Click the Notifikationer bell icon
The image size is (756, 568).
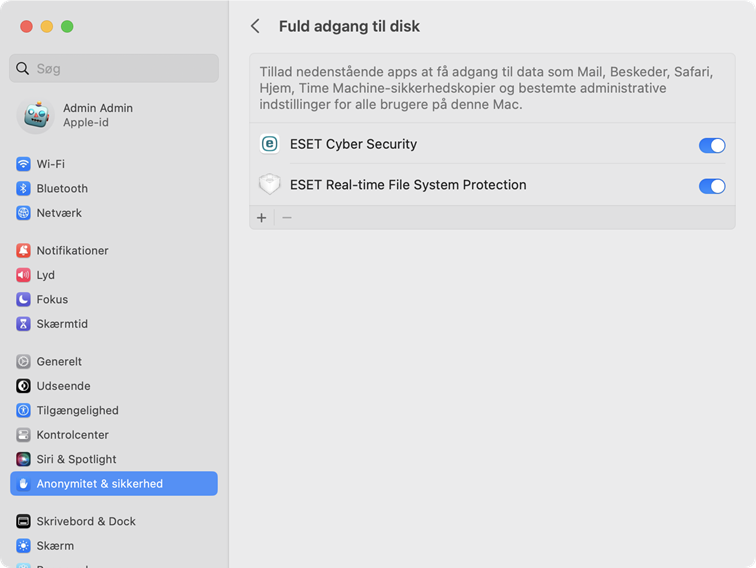[x=23, y=250]
